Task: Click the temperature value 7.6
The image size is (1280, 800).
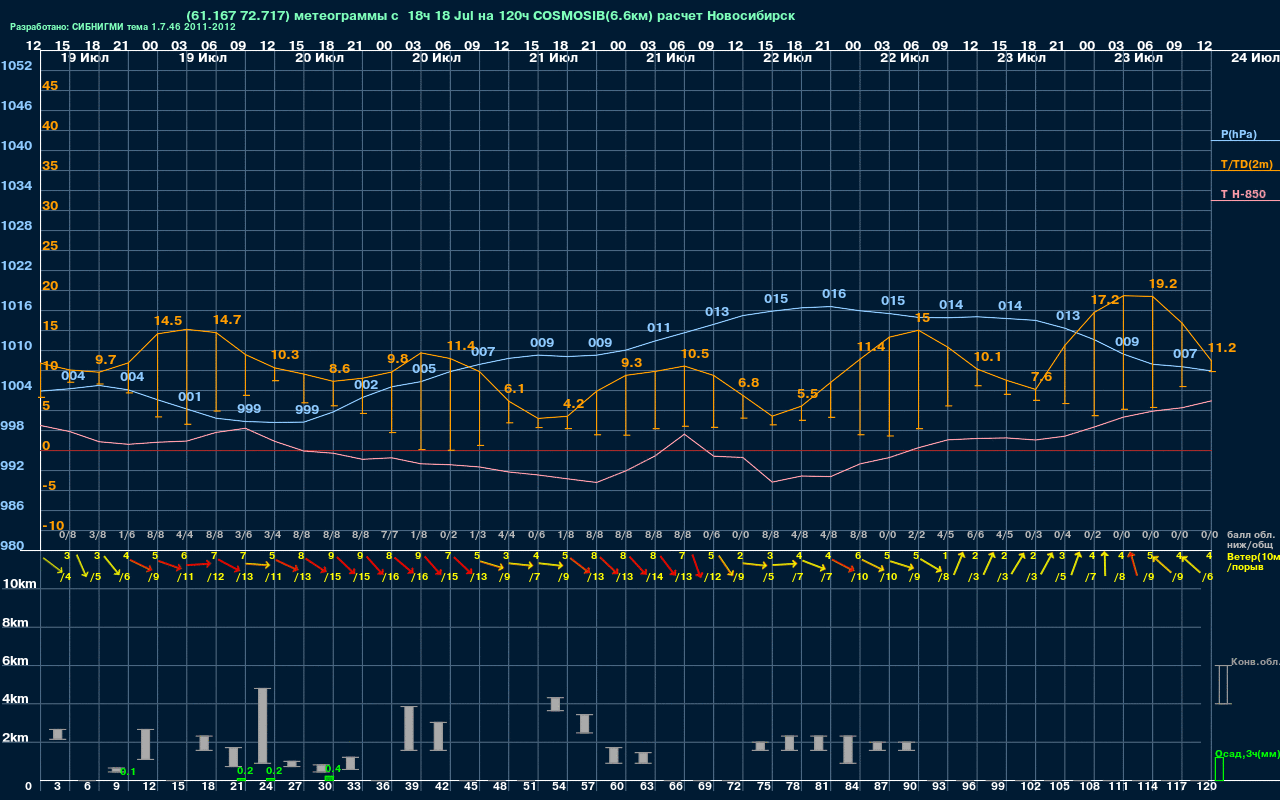Action: coord(1041,377)
